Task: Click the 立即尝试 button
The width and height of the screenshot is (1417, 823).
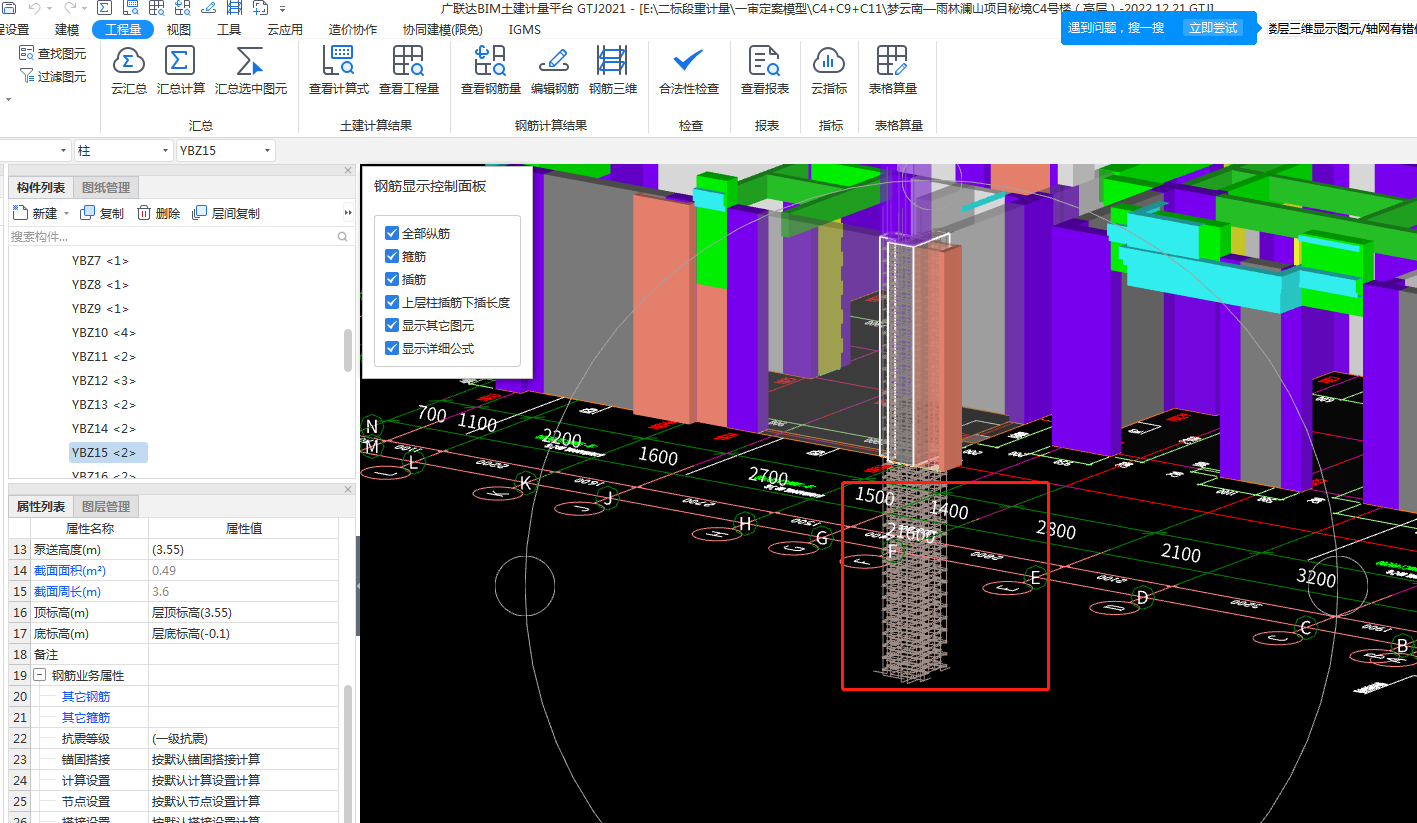Action: pos(1212,28)
